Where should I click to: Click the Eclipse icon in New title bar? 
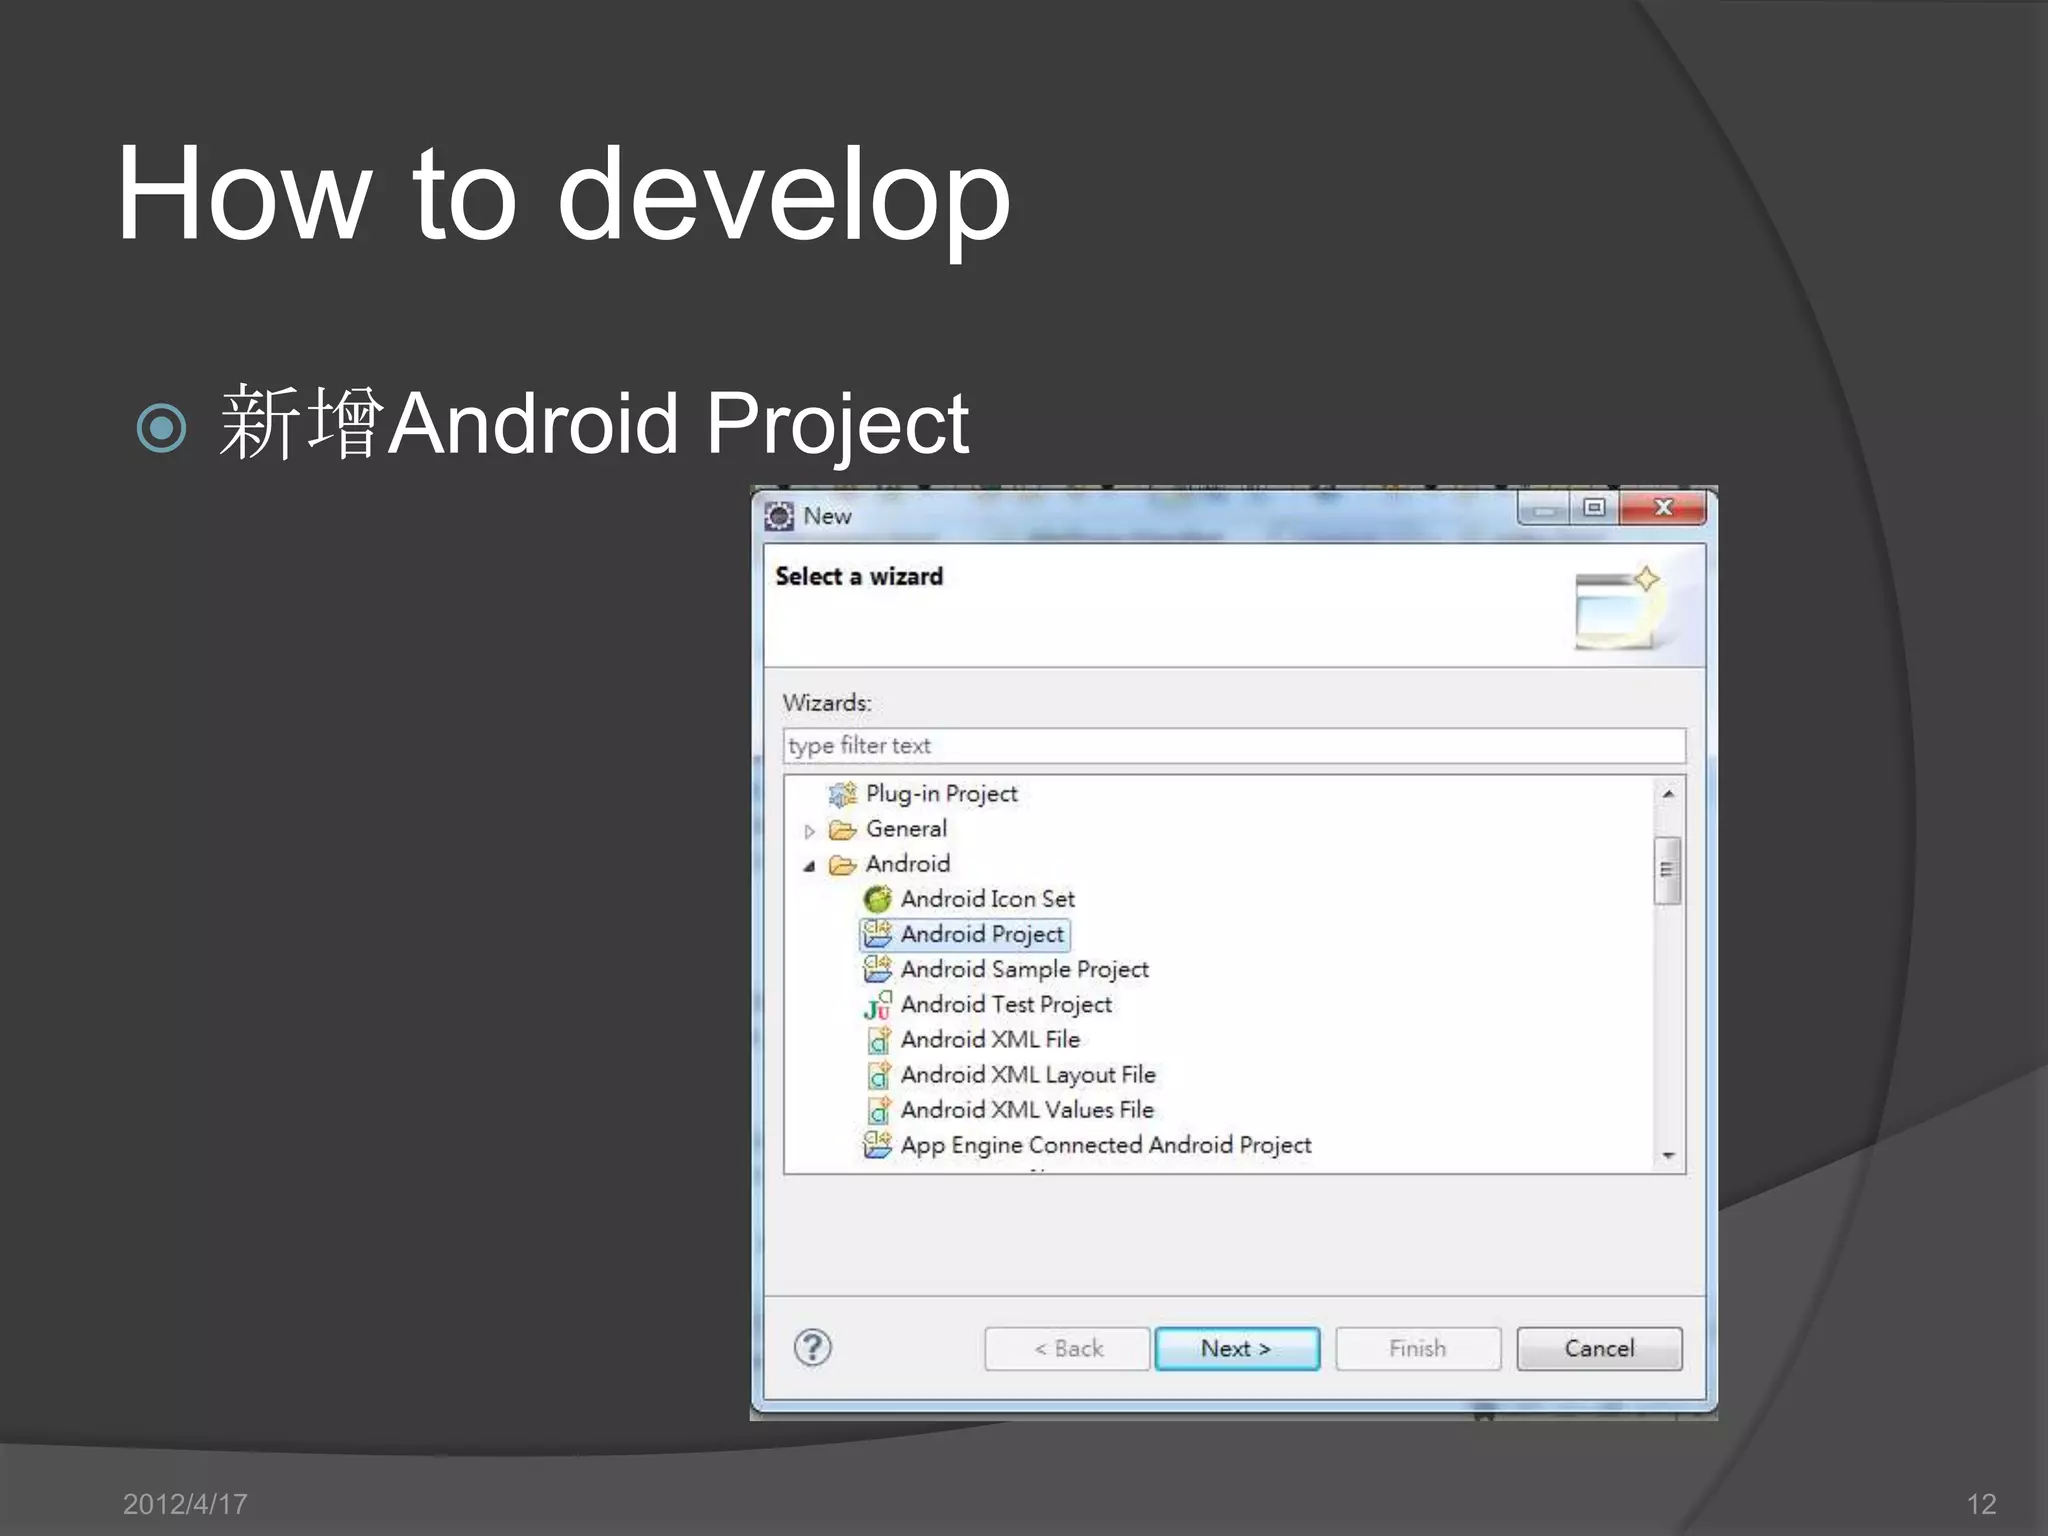tap(779, 516)
